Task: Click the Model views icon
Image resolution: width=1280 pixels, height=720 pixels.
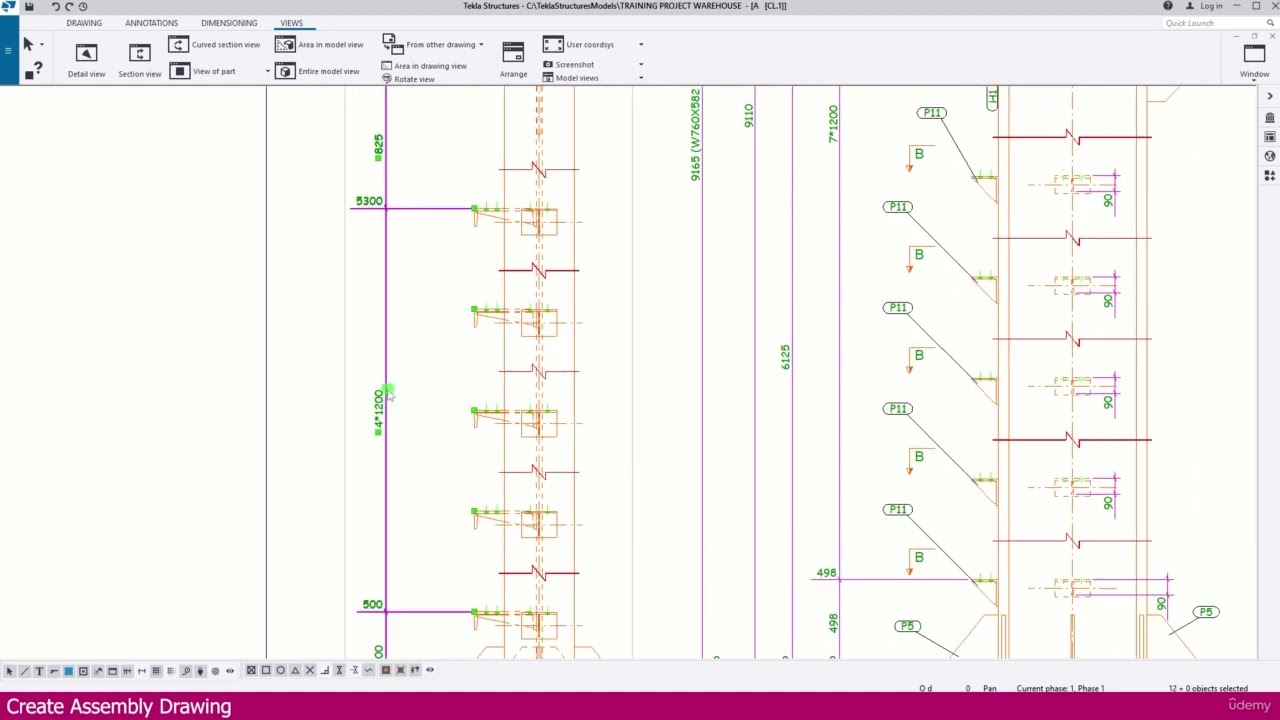Action: click(547, 78)
